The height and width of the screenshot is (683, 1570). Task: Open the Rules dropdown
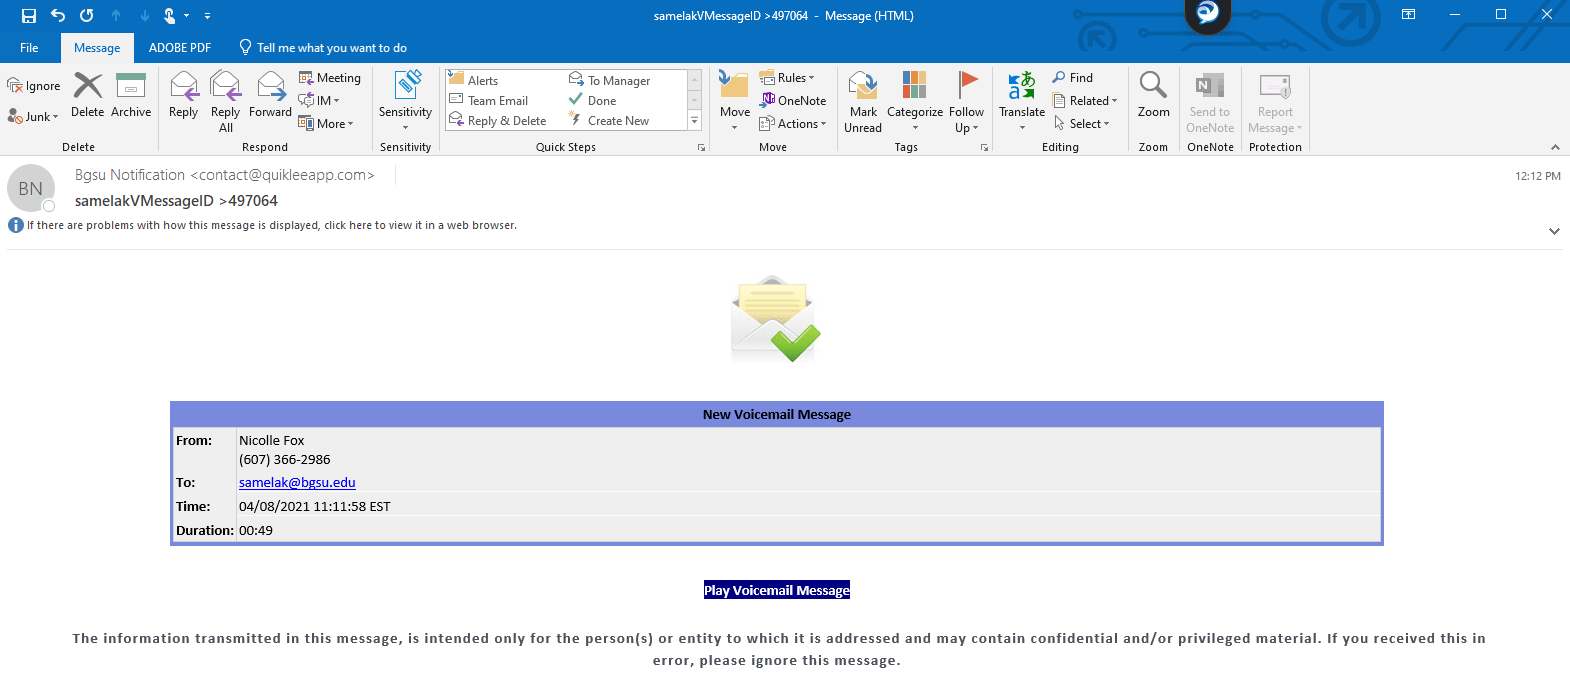[787, 78]
